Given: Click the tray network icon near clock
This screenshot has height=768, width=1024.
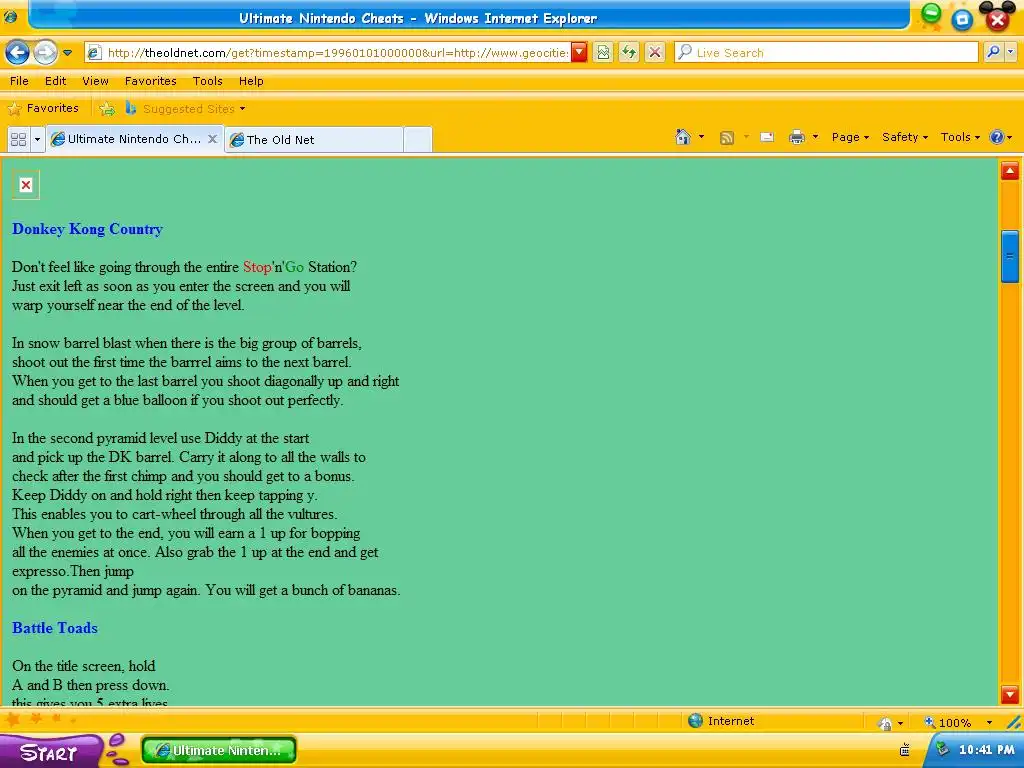Looking at the screenshot, I should tap(942, 749).
